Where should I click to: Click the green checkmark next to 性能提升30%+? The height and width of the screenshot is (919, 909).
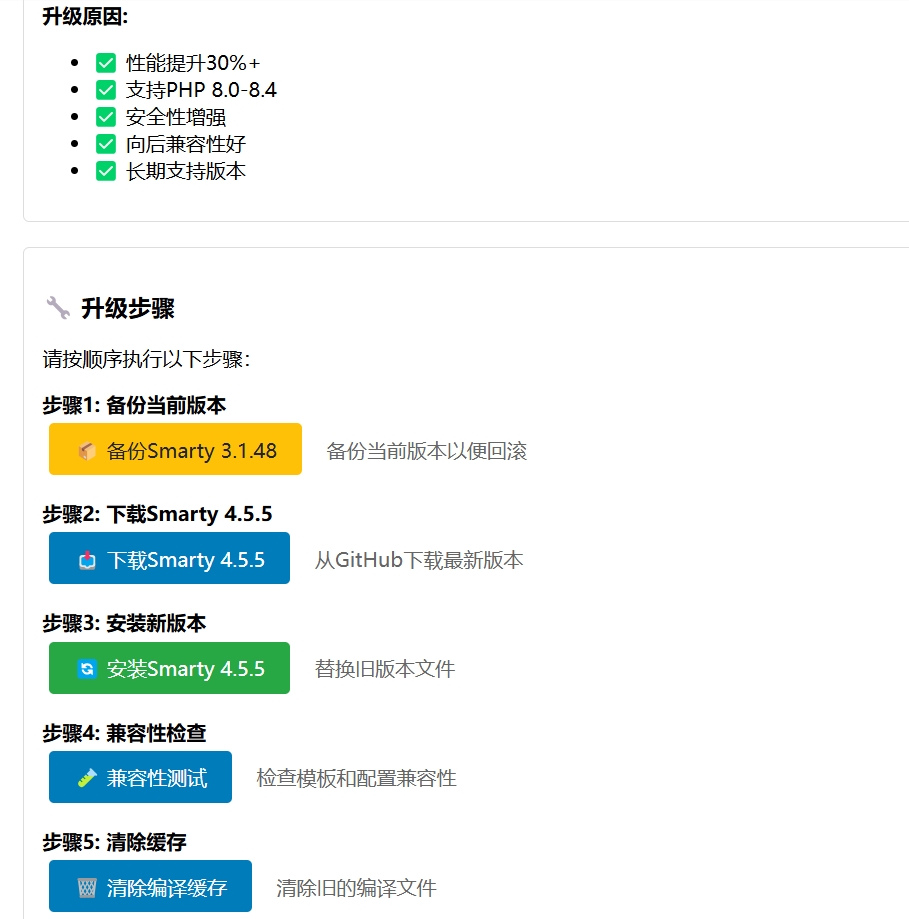tap(106, 63)
